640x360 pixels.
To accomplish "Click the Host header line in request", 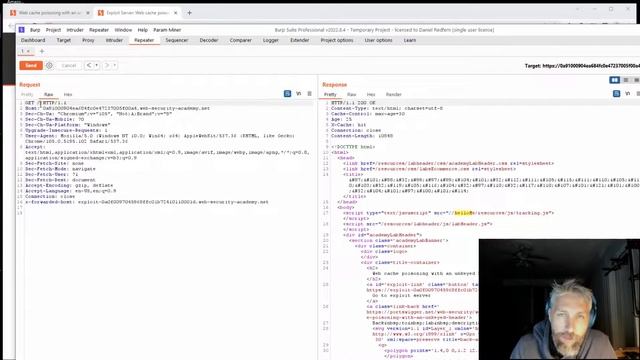I will pyautogui.click(x=118, y=108).
